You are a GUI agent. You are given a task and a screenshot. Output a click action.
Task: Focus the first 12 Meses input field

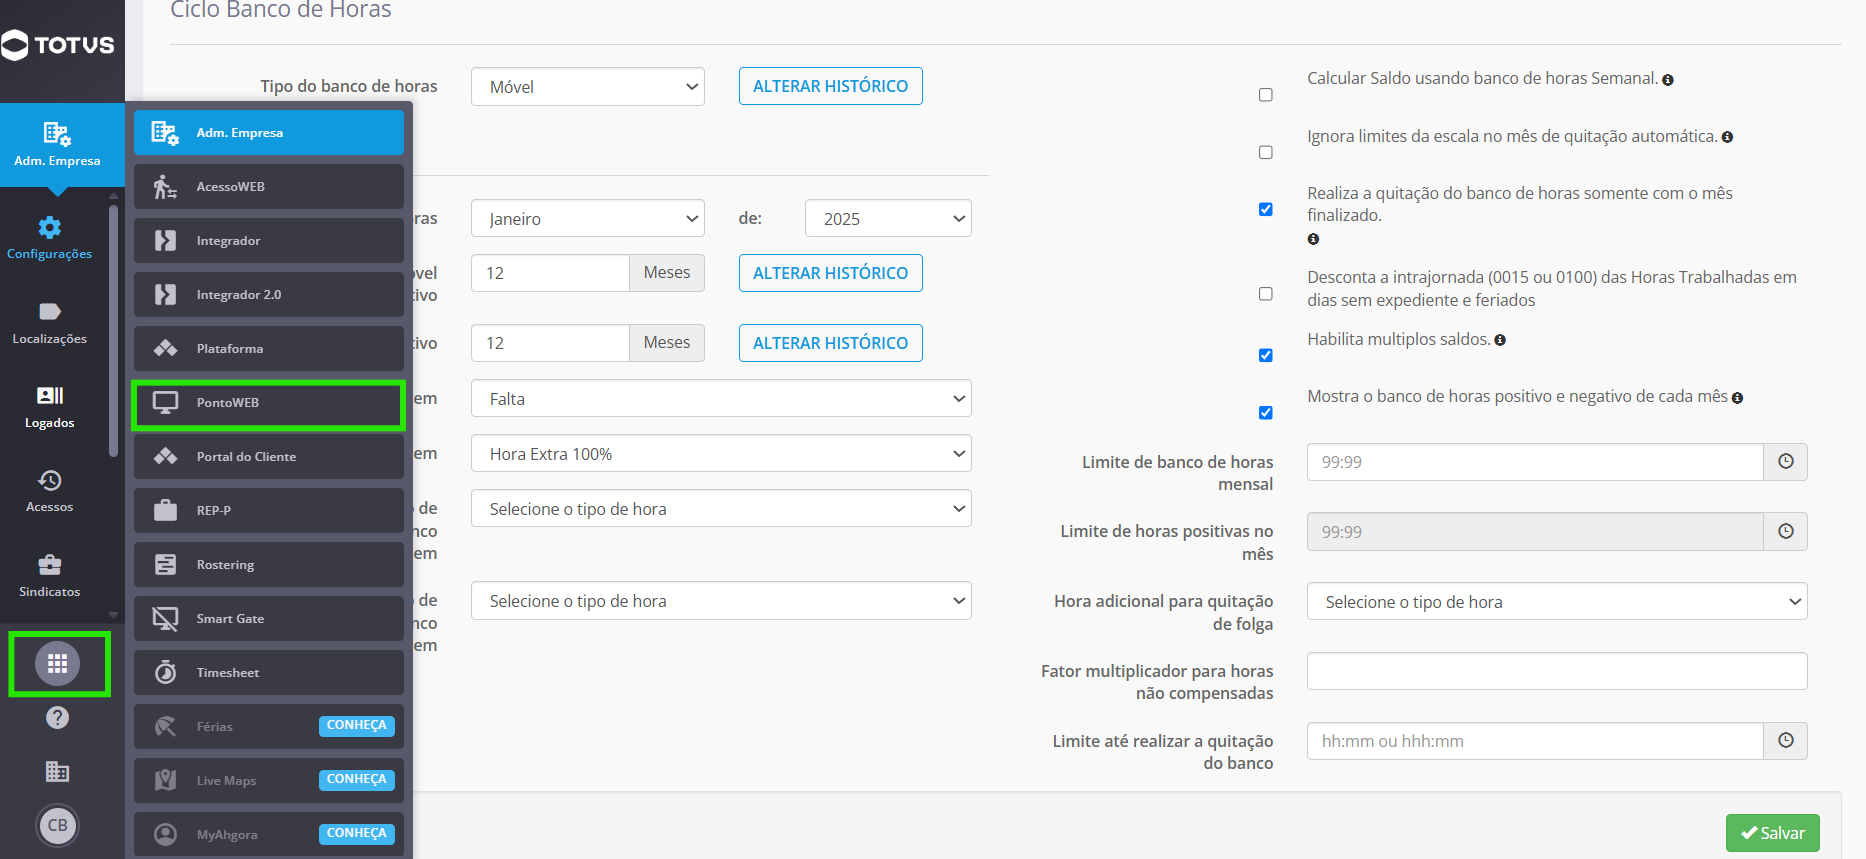550,273
